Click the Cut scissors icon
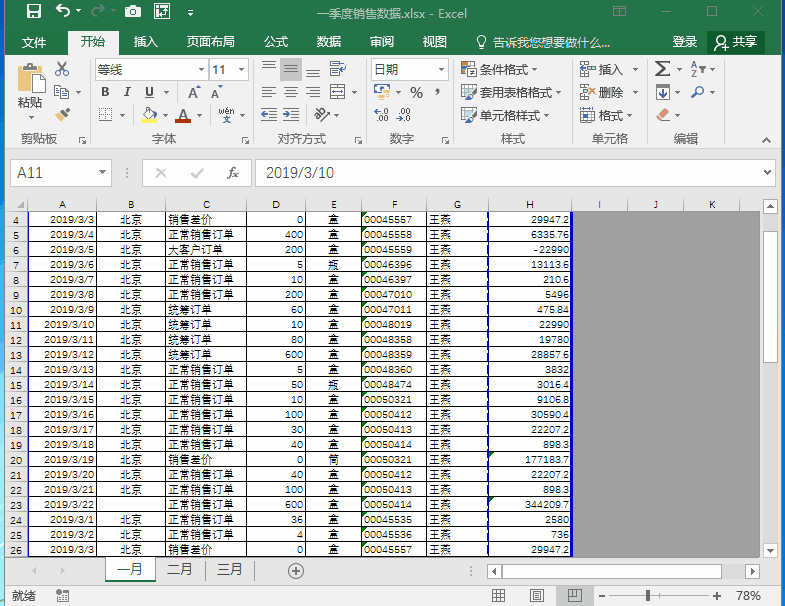The image size is (785, 606). 62,69
